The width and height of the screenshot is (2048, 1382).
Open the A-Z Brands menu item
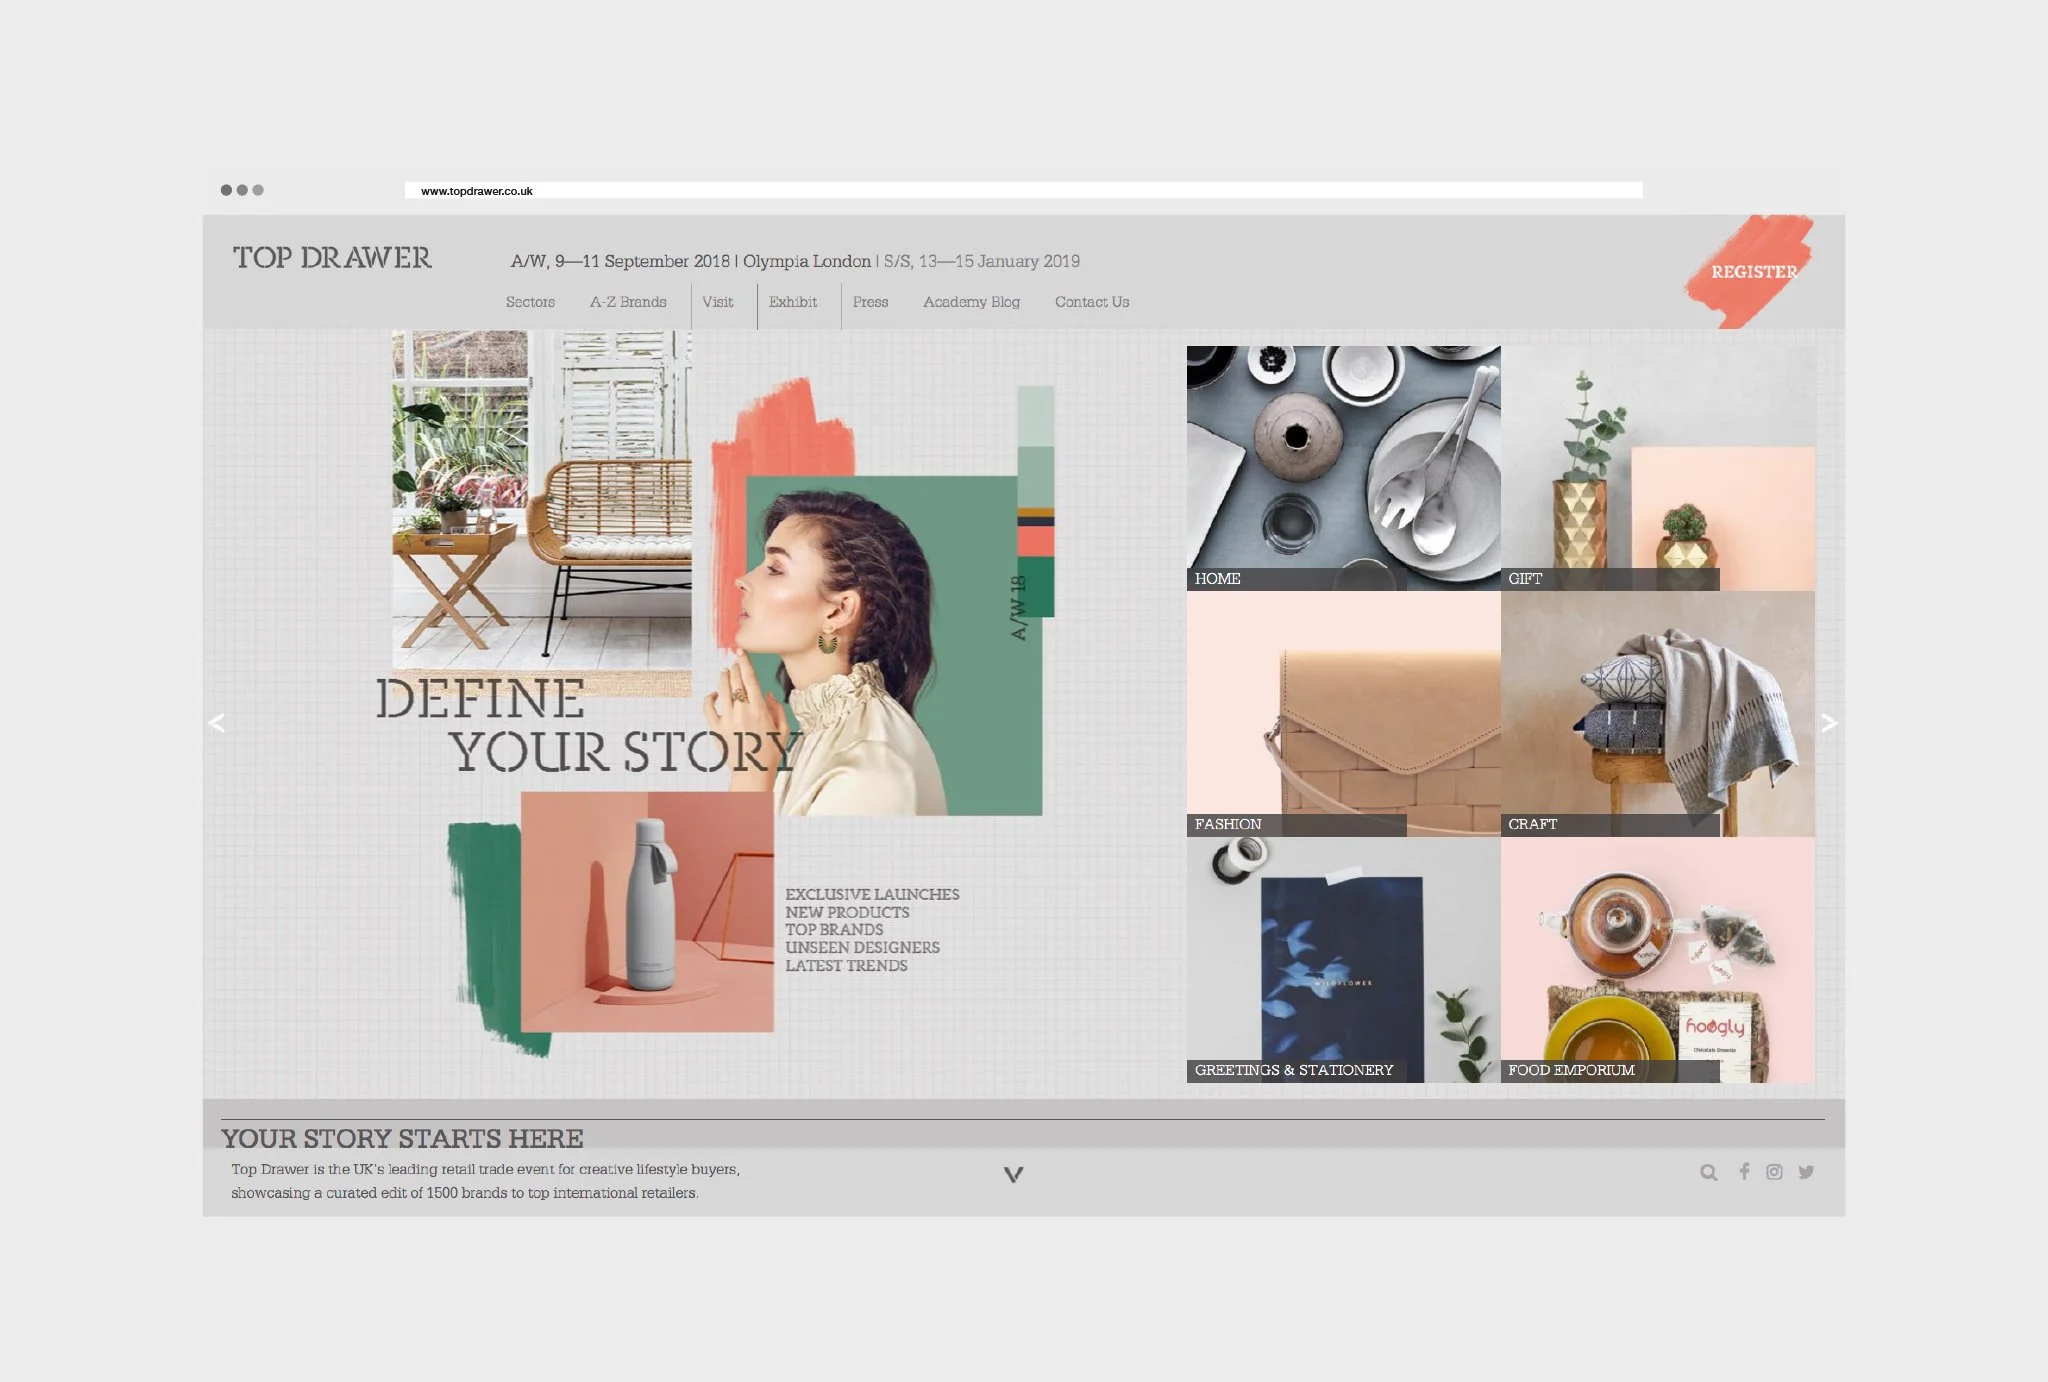point(628,302)
